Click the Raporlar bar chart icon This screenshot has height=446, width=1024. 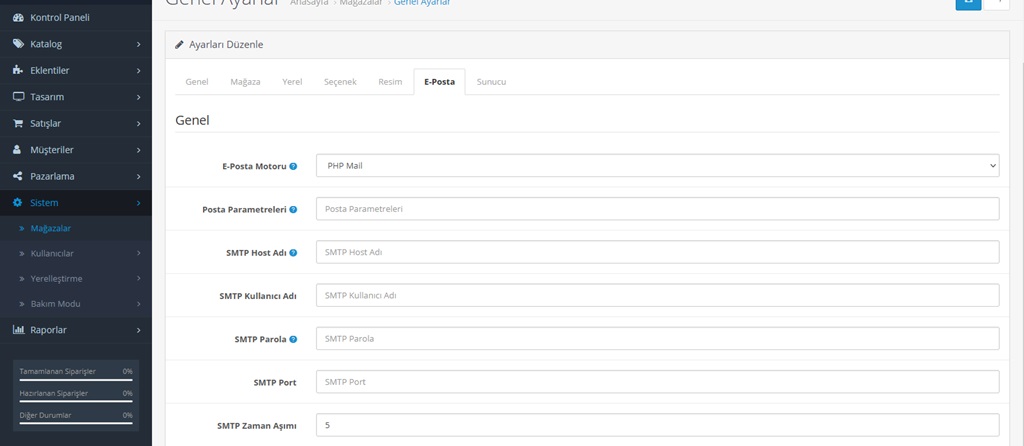18,330
